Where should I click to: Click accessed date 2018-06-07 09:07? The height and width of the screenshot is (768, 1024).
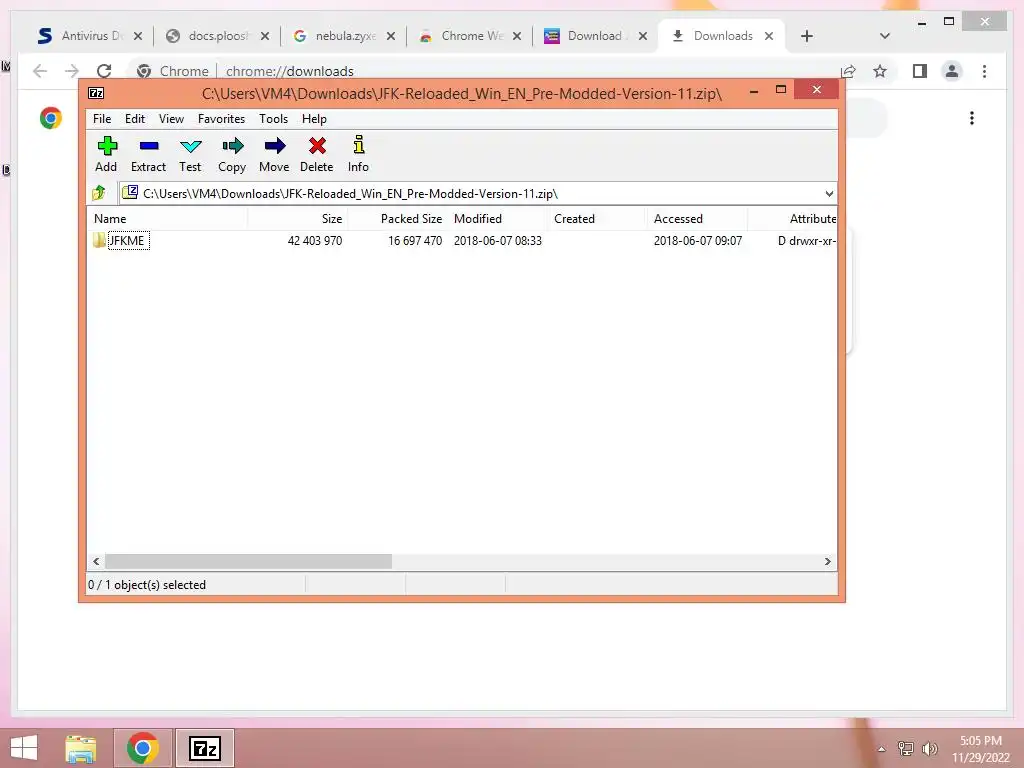(697, 240)
